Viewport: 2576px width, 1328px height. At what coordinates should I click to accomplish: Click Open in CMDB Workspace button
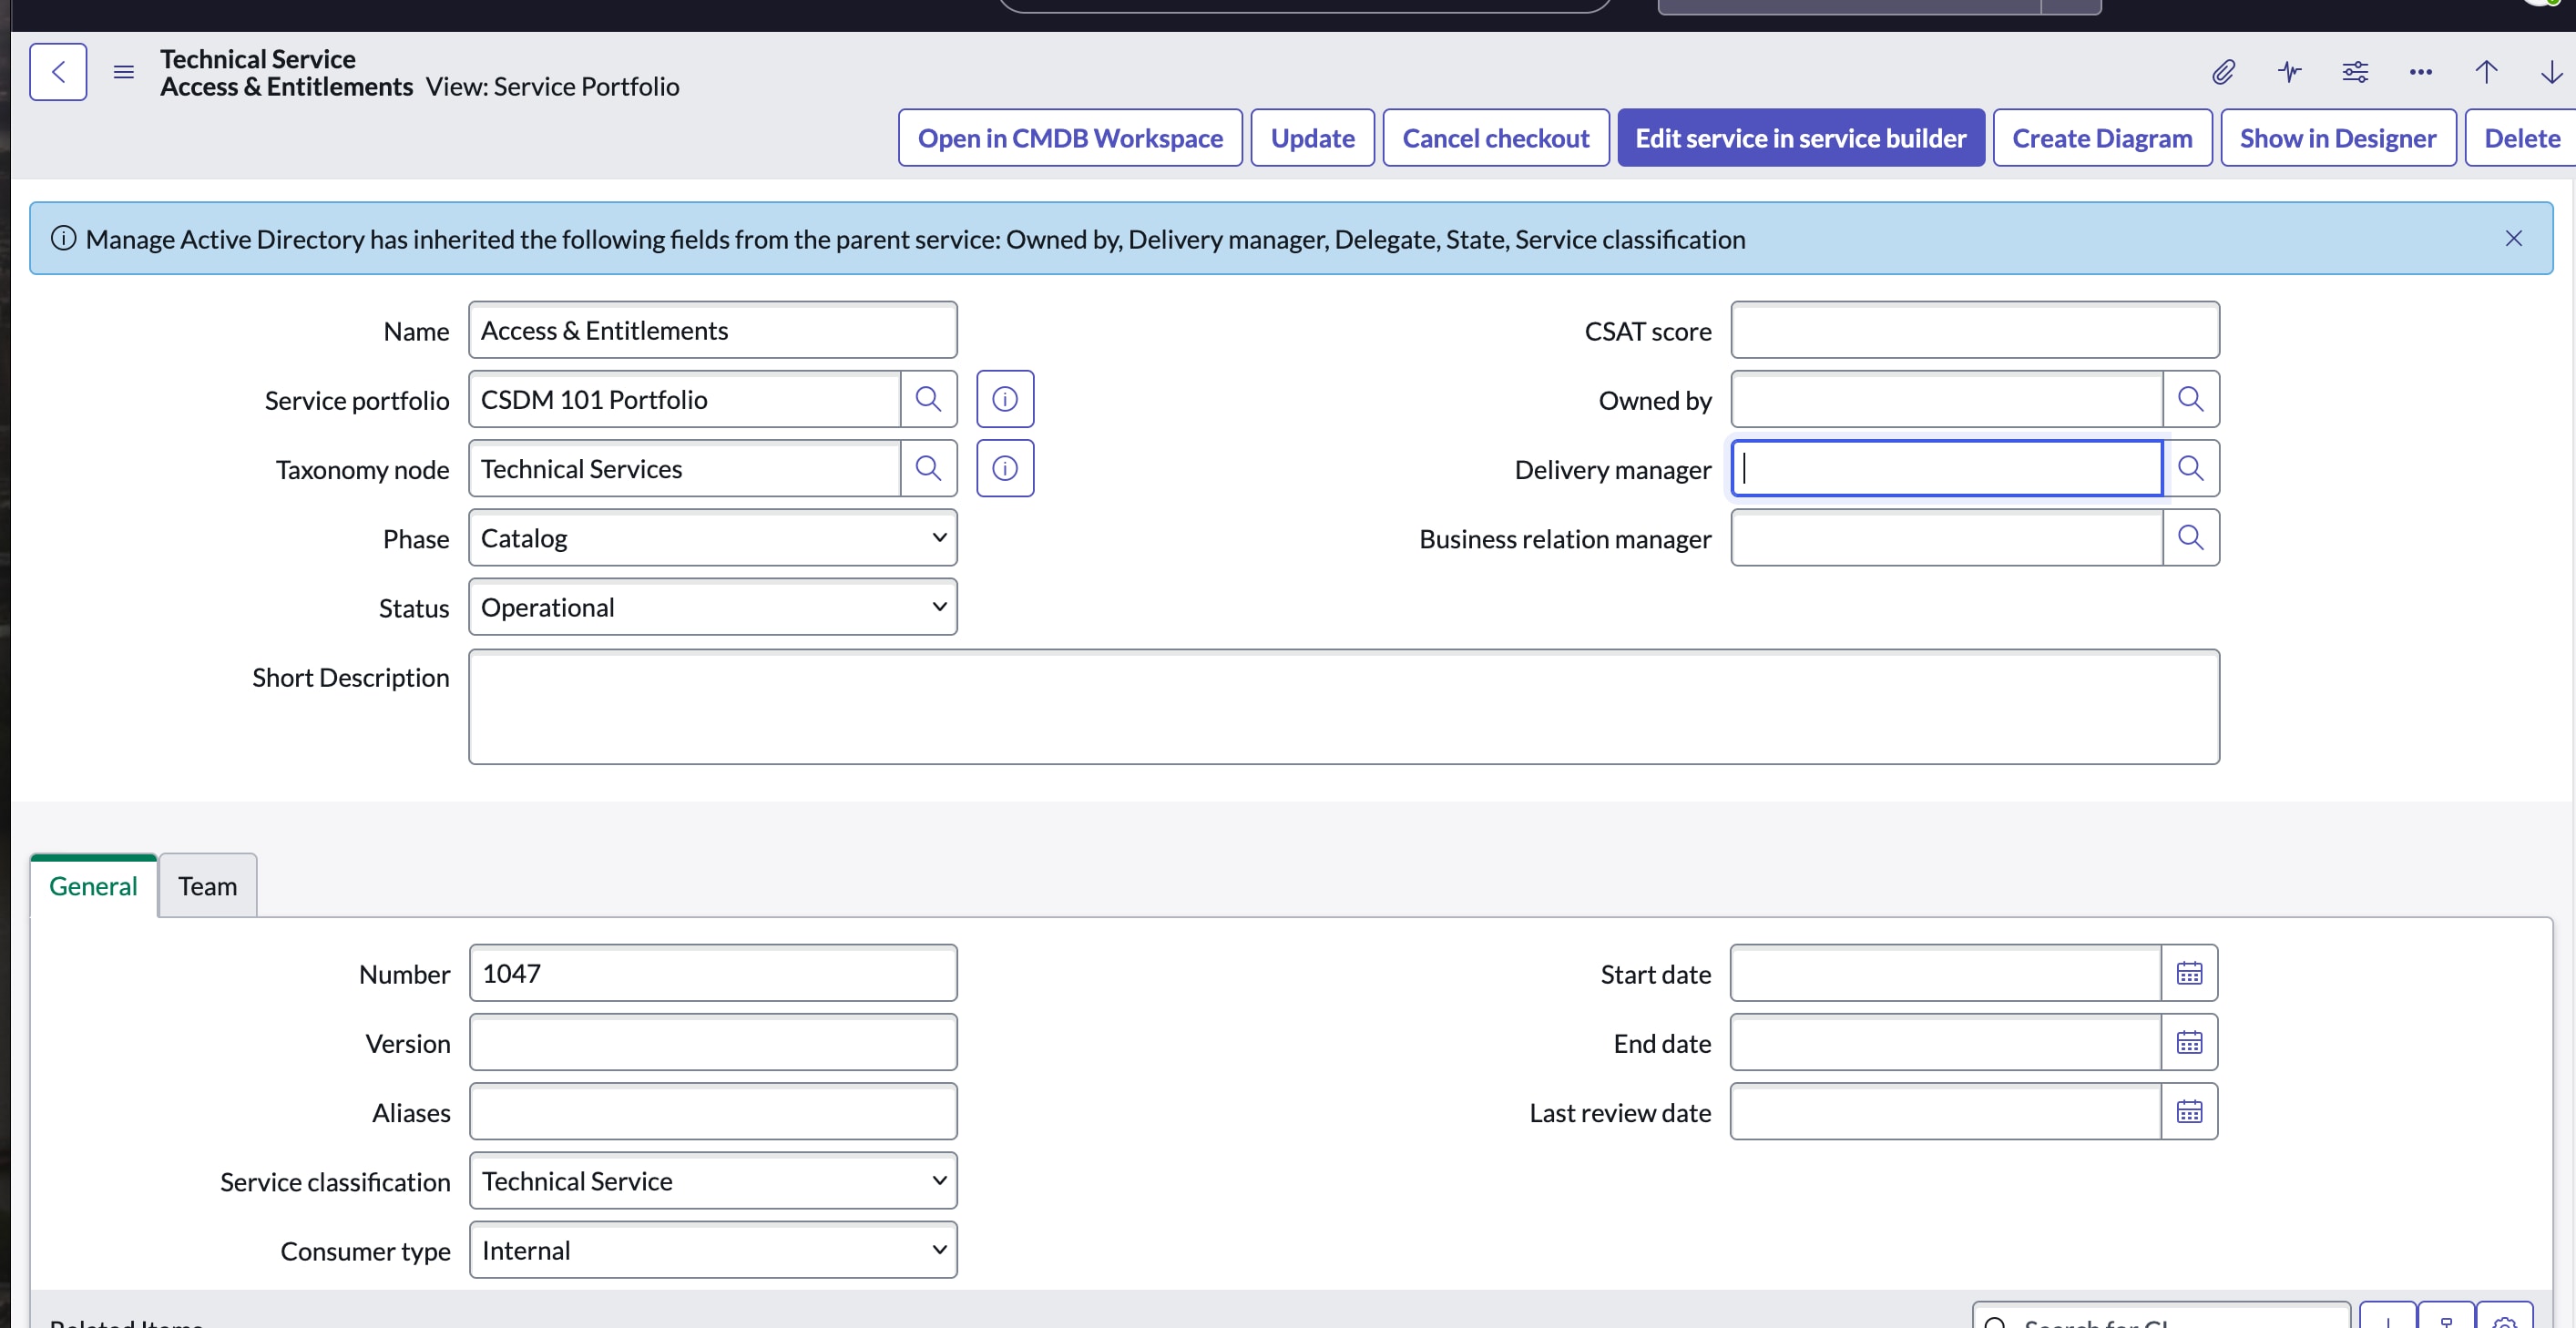point(1070,138)
